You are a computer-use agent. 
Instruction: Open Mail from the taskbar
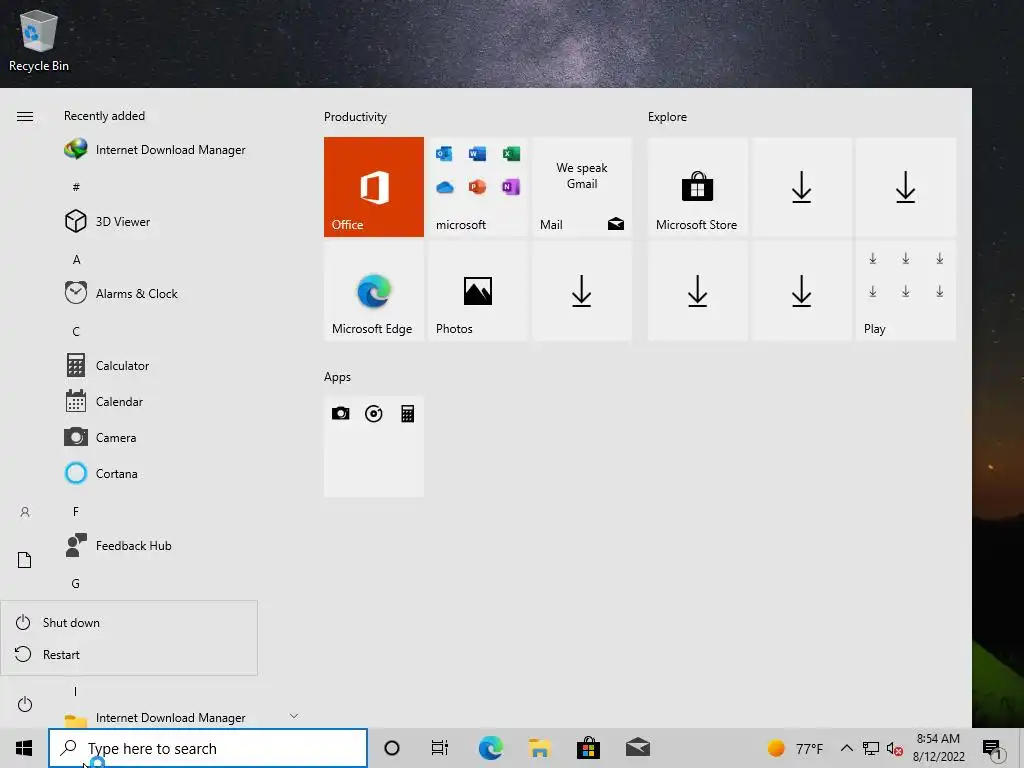[637, 748]
